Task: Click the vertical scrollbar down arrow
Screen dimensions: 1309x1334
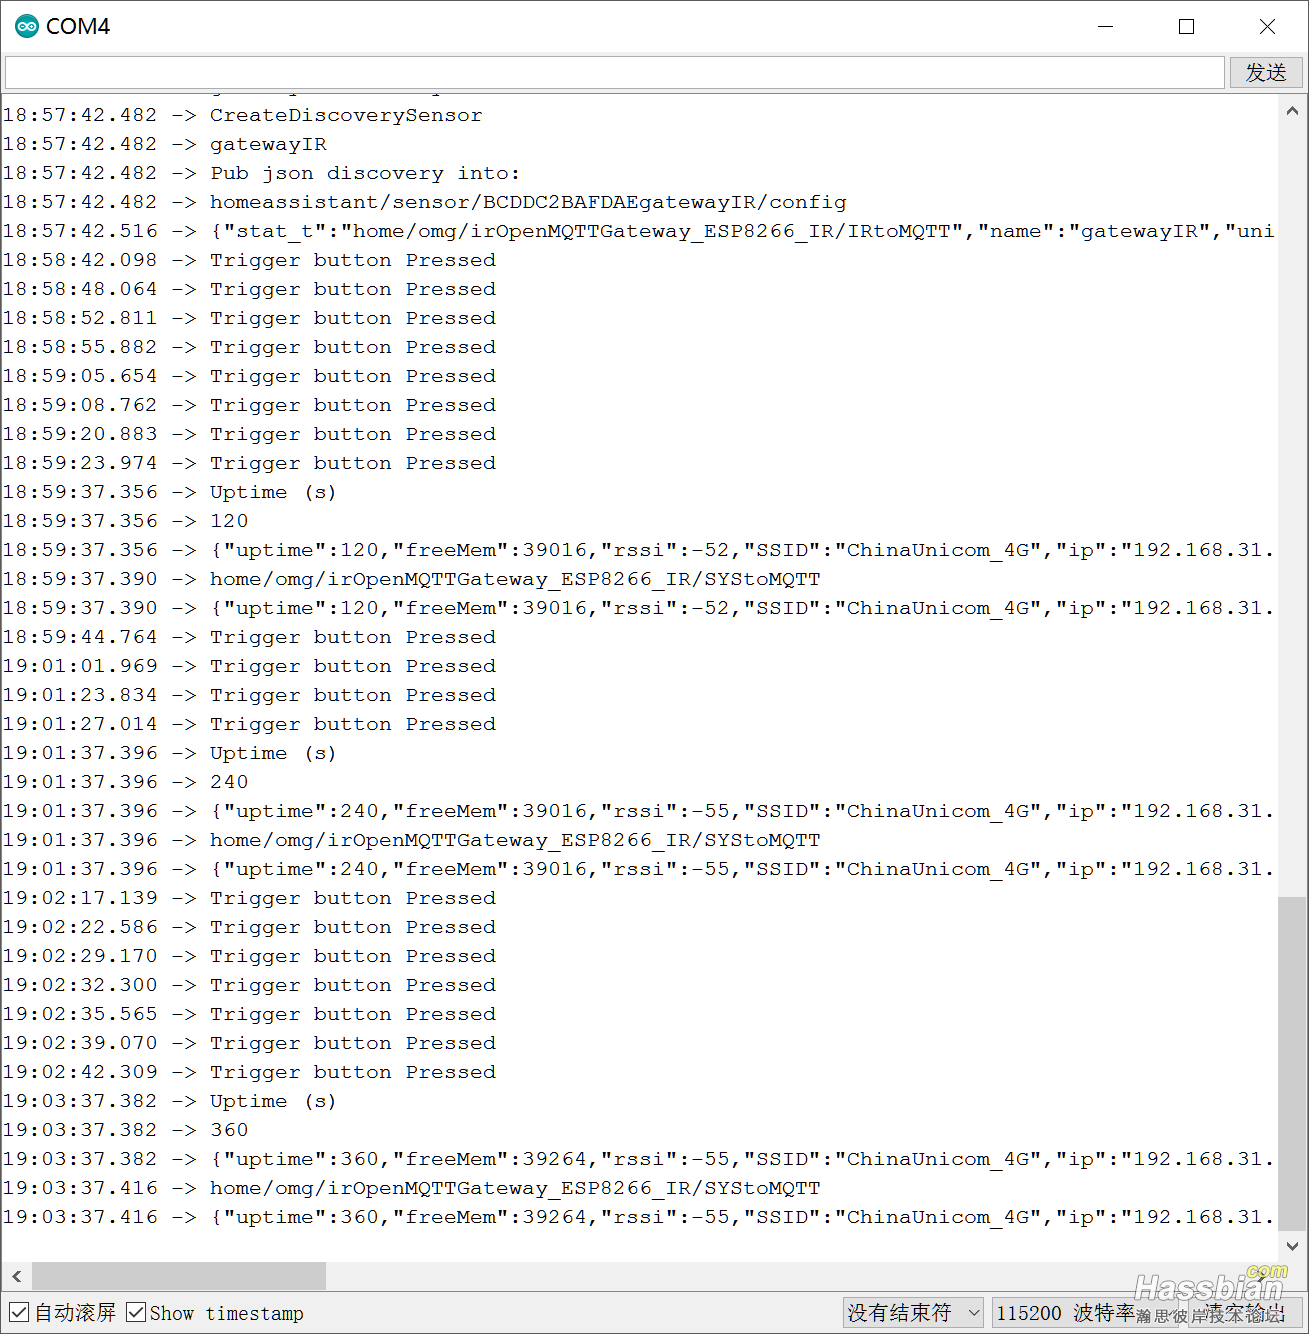Action: tap(1292, 1246)
